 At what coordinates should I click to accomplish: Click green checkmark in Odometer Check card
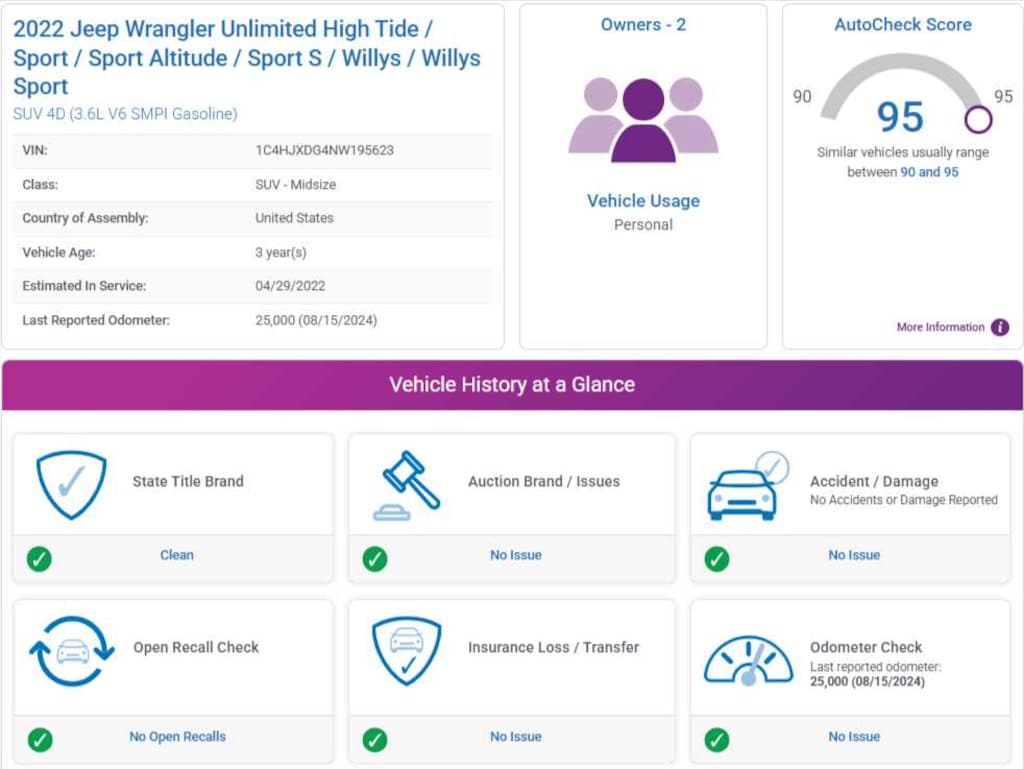tap(717, 740)
